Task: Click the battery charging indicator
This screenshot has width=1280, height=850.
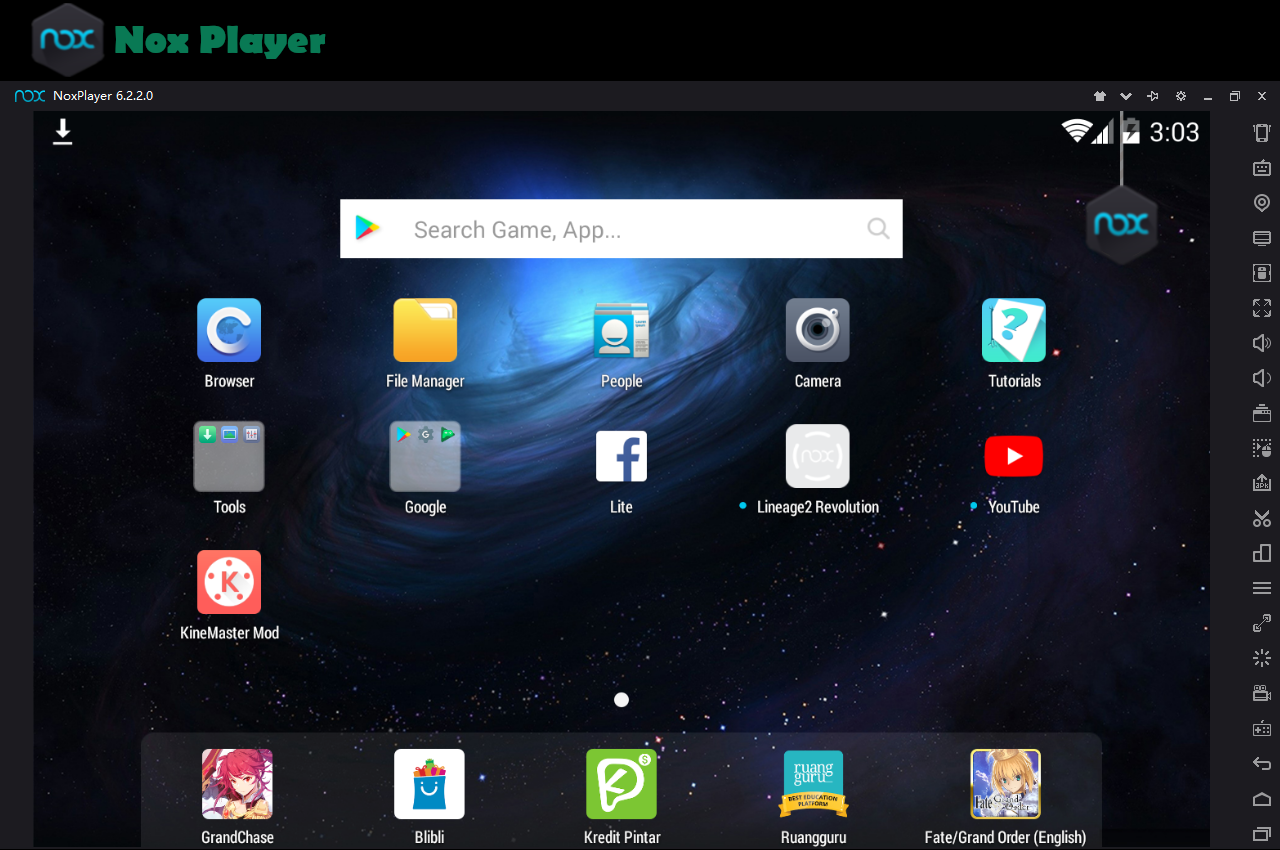Action: 1130,131
